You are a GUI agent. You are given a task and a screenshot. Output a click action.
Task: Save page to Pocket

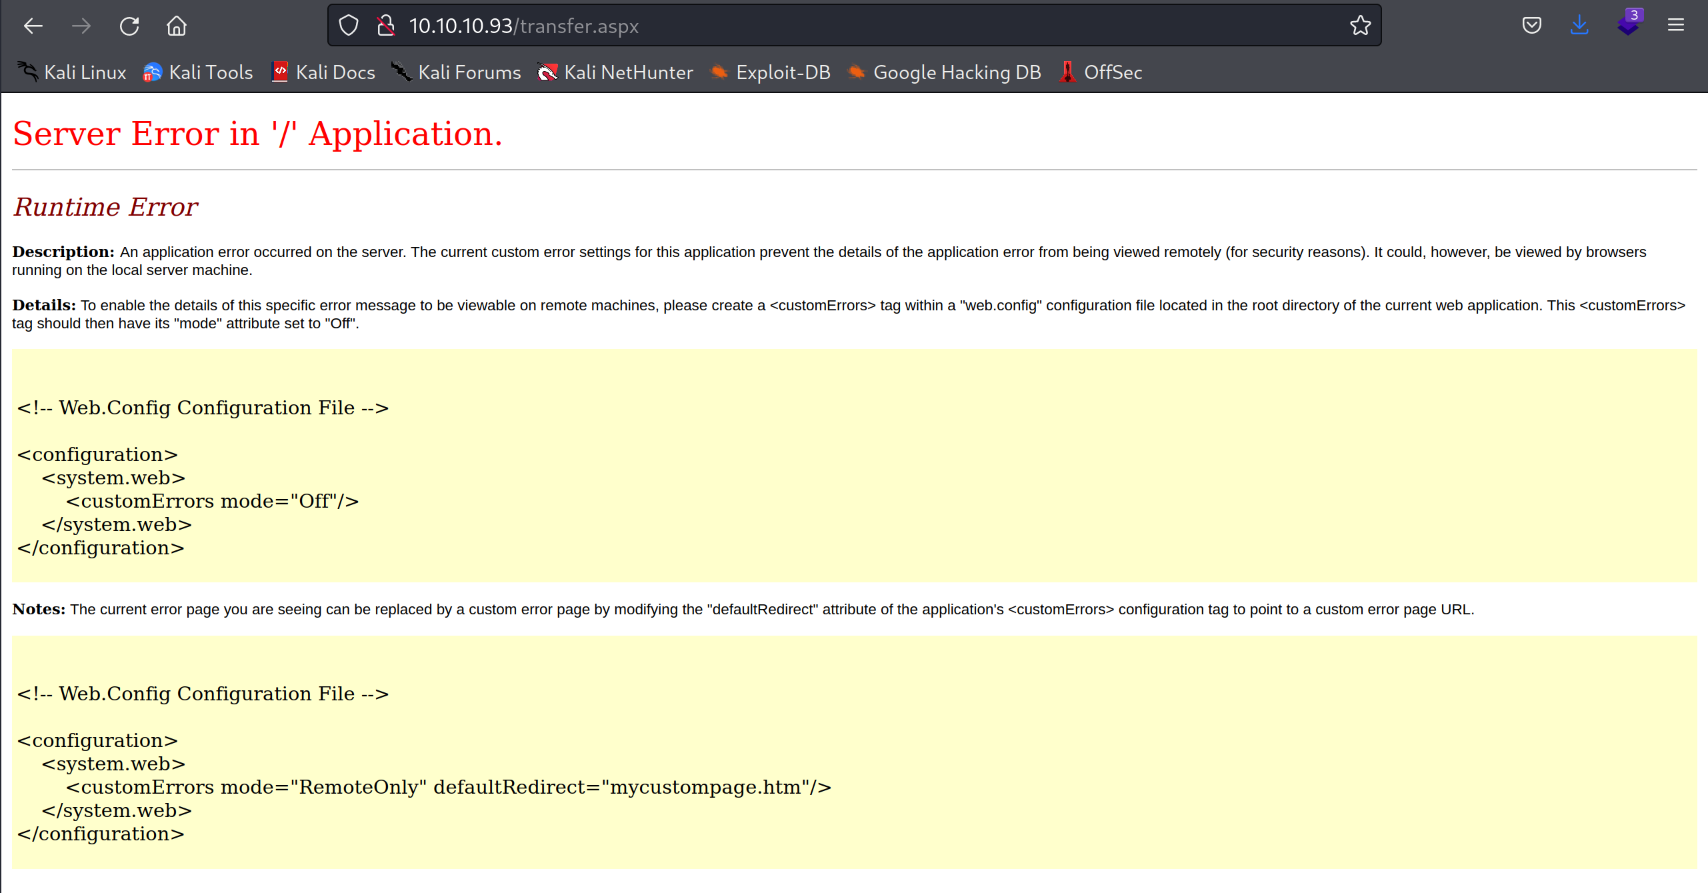click(1531, 26)
